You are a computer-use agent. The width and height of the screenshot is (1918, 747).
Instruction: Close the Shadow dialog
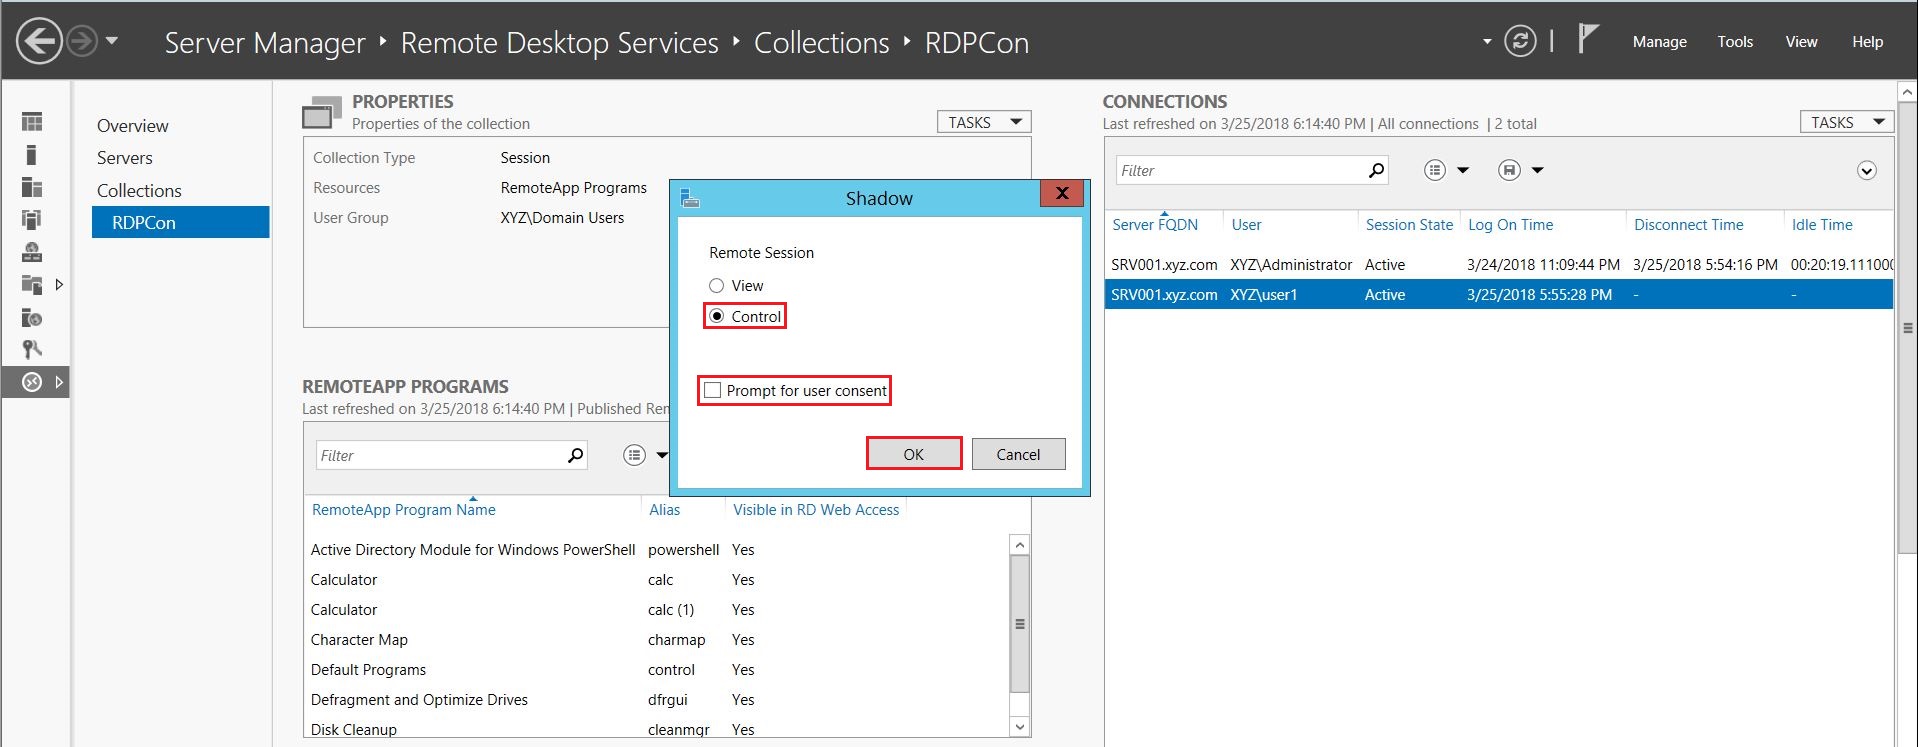pos(1062,193)
